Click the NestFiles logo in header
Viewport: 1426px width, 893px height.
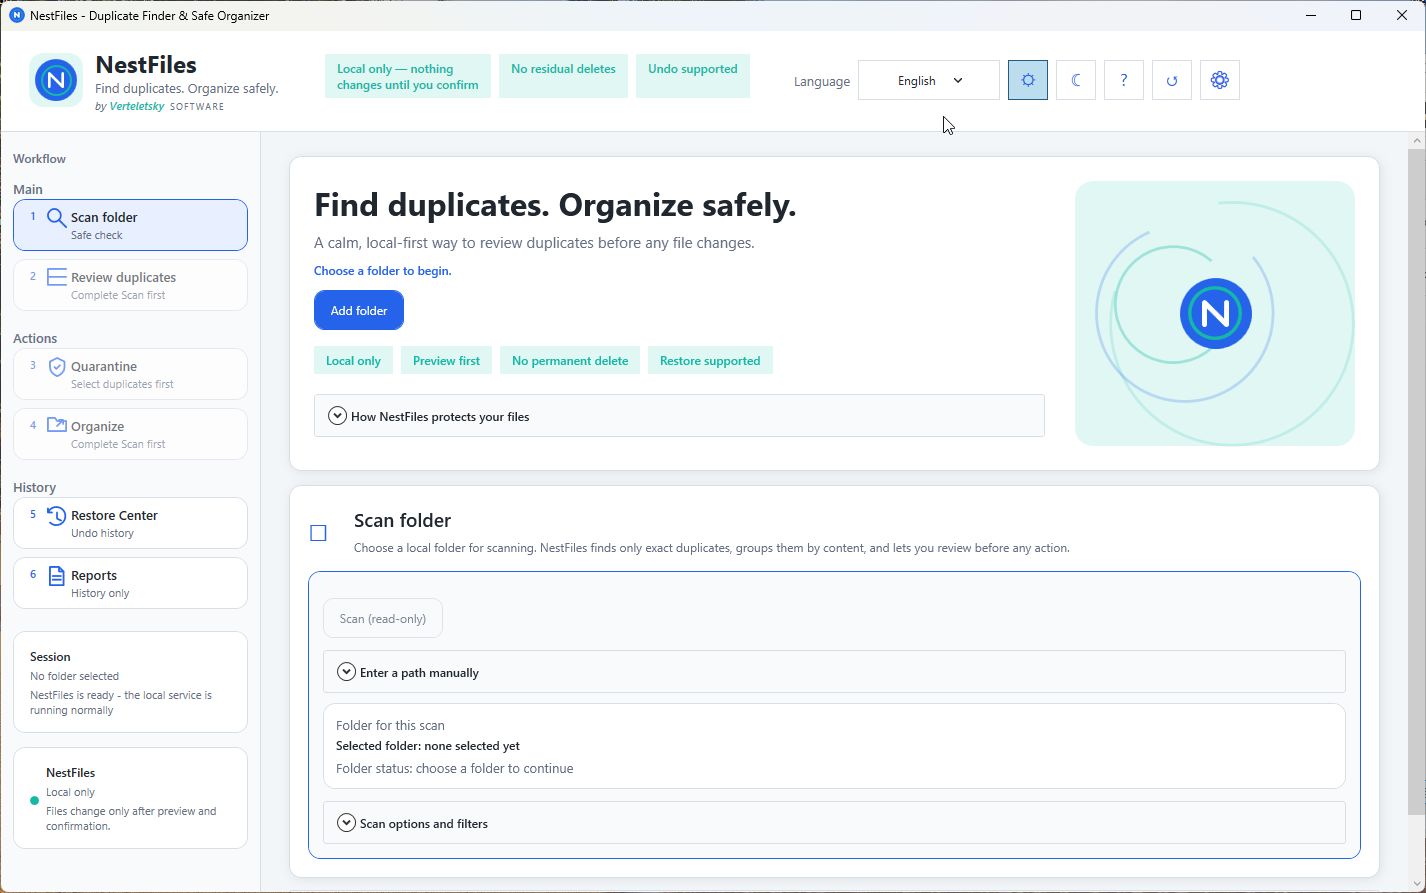coord(56,80)
